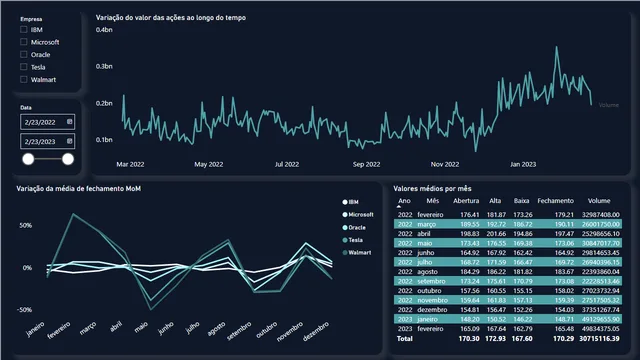640x360 pixels.
Task: Select the 2022 março table row
Action: point(508,224)
